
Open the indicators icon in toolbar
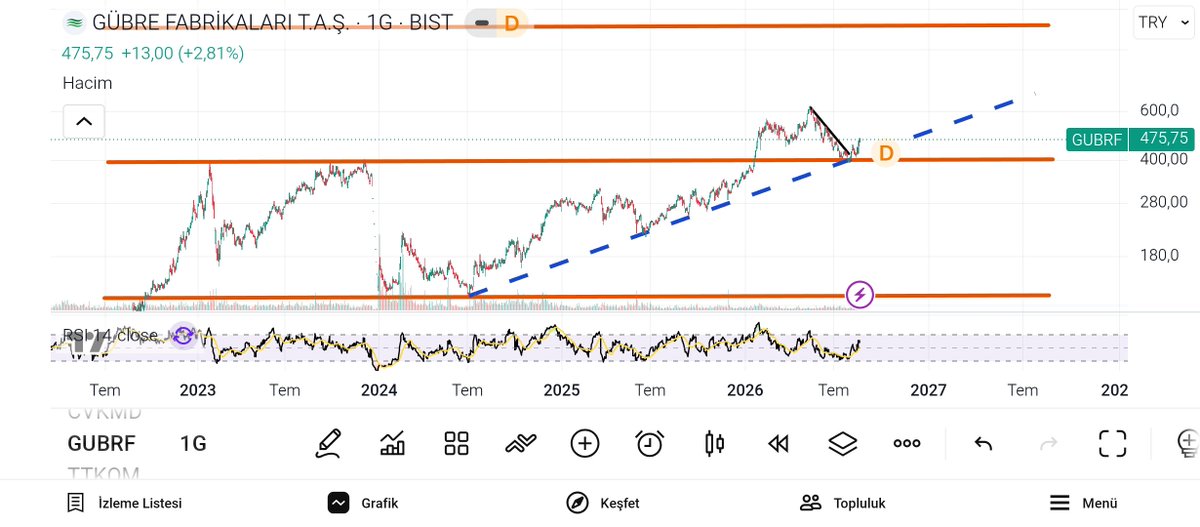pos(393,443)
